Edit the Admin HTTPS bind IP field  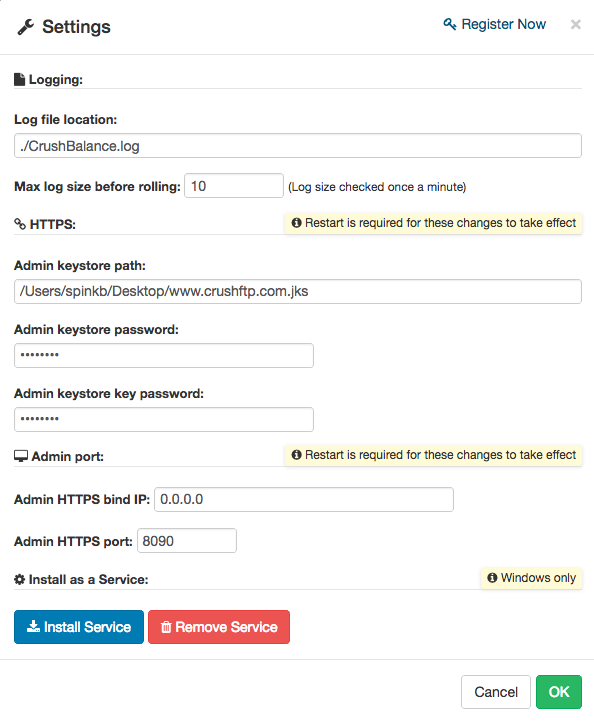pyautogui.click(x=304, y=500)
